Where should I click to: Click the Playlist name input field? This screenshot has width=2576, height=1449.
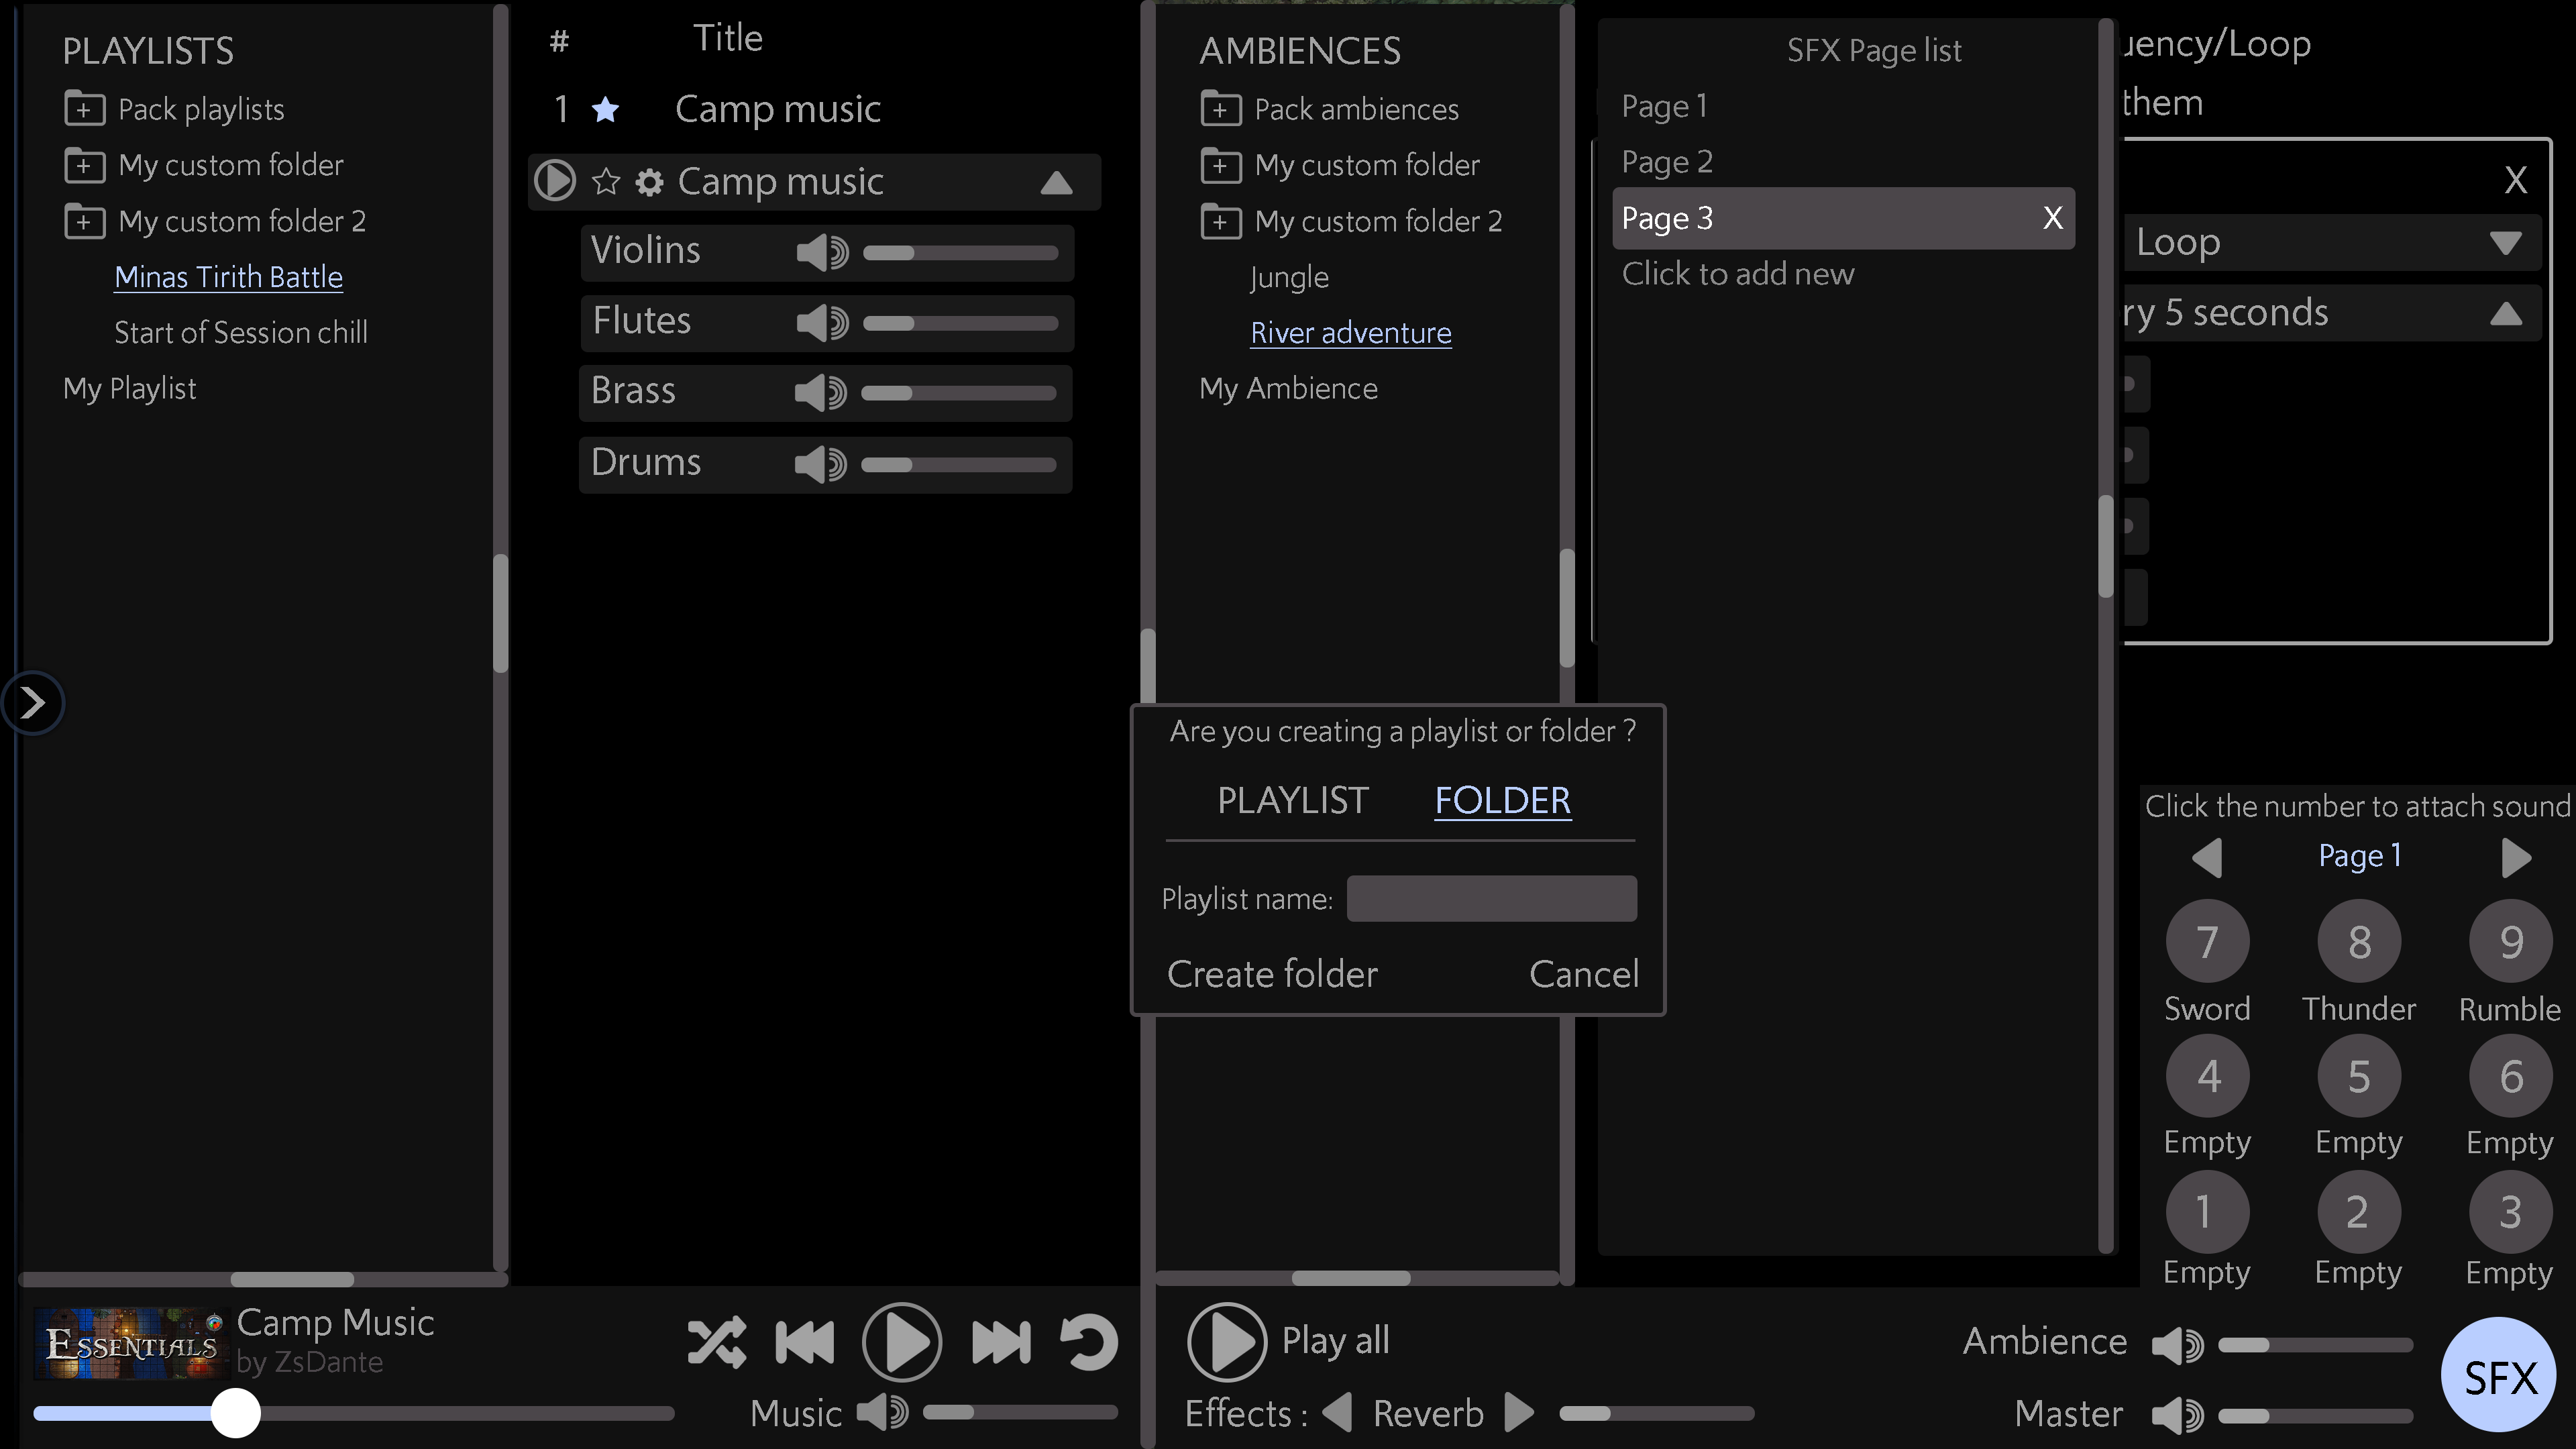pos(1491,898)
